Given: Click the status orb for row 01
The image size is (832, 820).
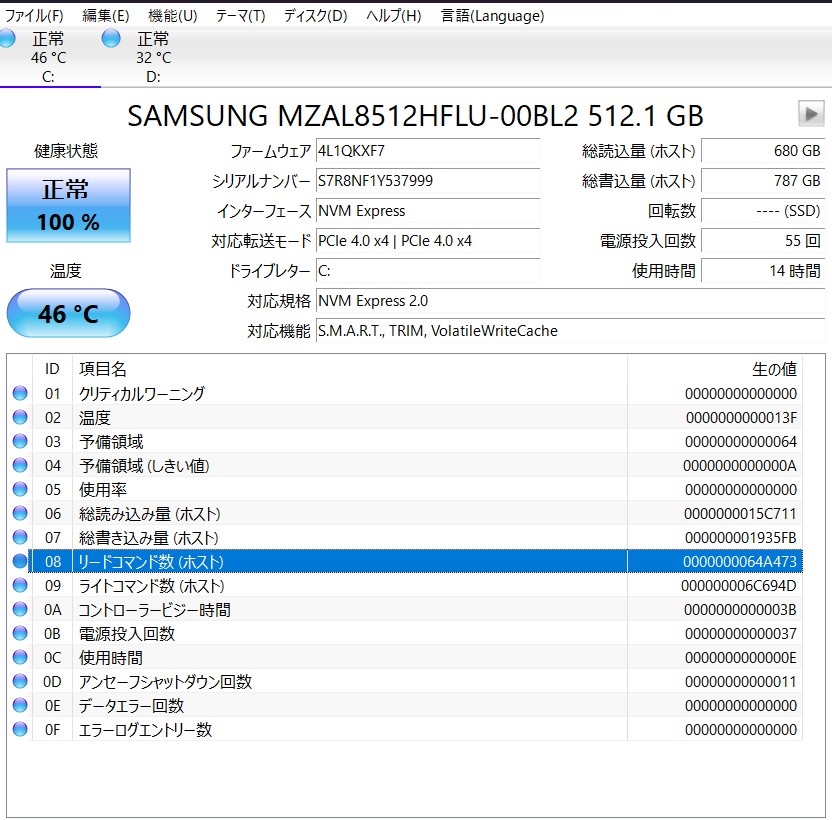Looking at the screenshot, I should [20, 393].
